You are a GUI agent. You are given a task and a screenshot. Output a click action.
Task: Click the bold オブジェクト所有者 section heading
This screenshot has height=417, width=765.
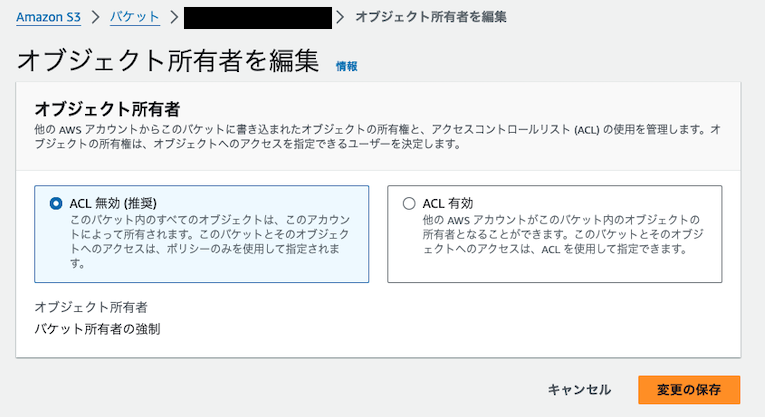click(107, 109)
